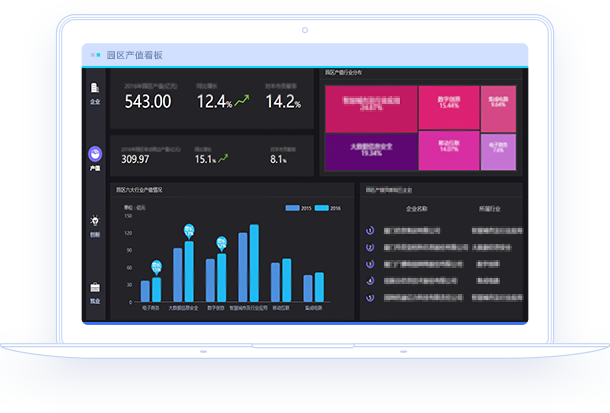This screenshot has width=610, height=413.
Task: Open the 创新 lightbulb sidebar item
Action: pos(95,221)
